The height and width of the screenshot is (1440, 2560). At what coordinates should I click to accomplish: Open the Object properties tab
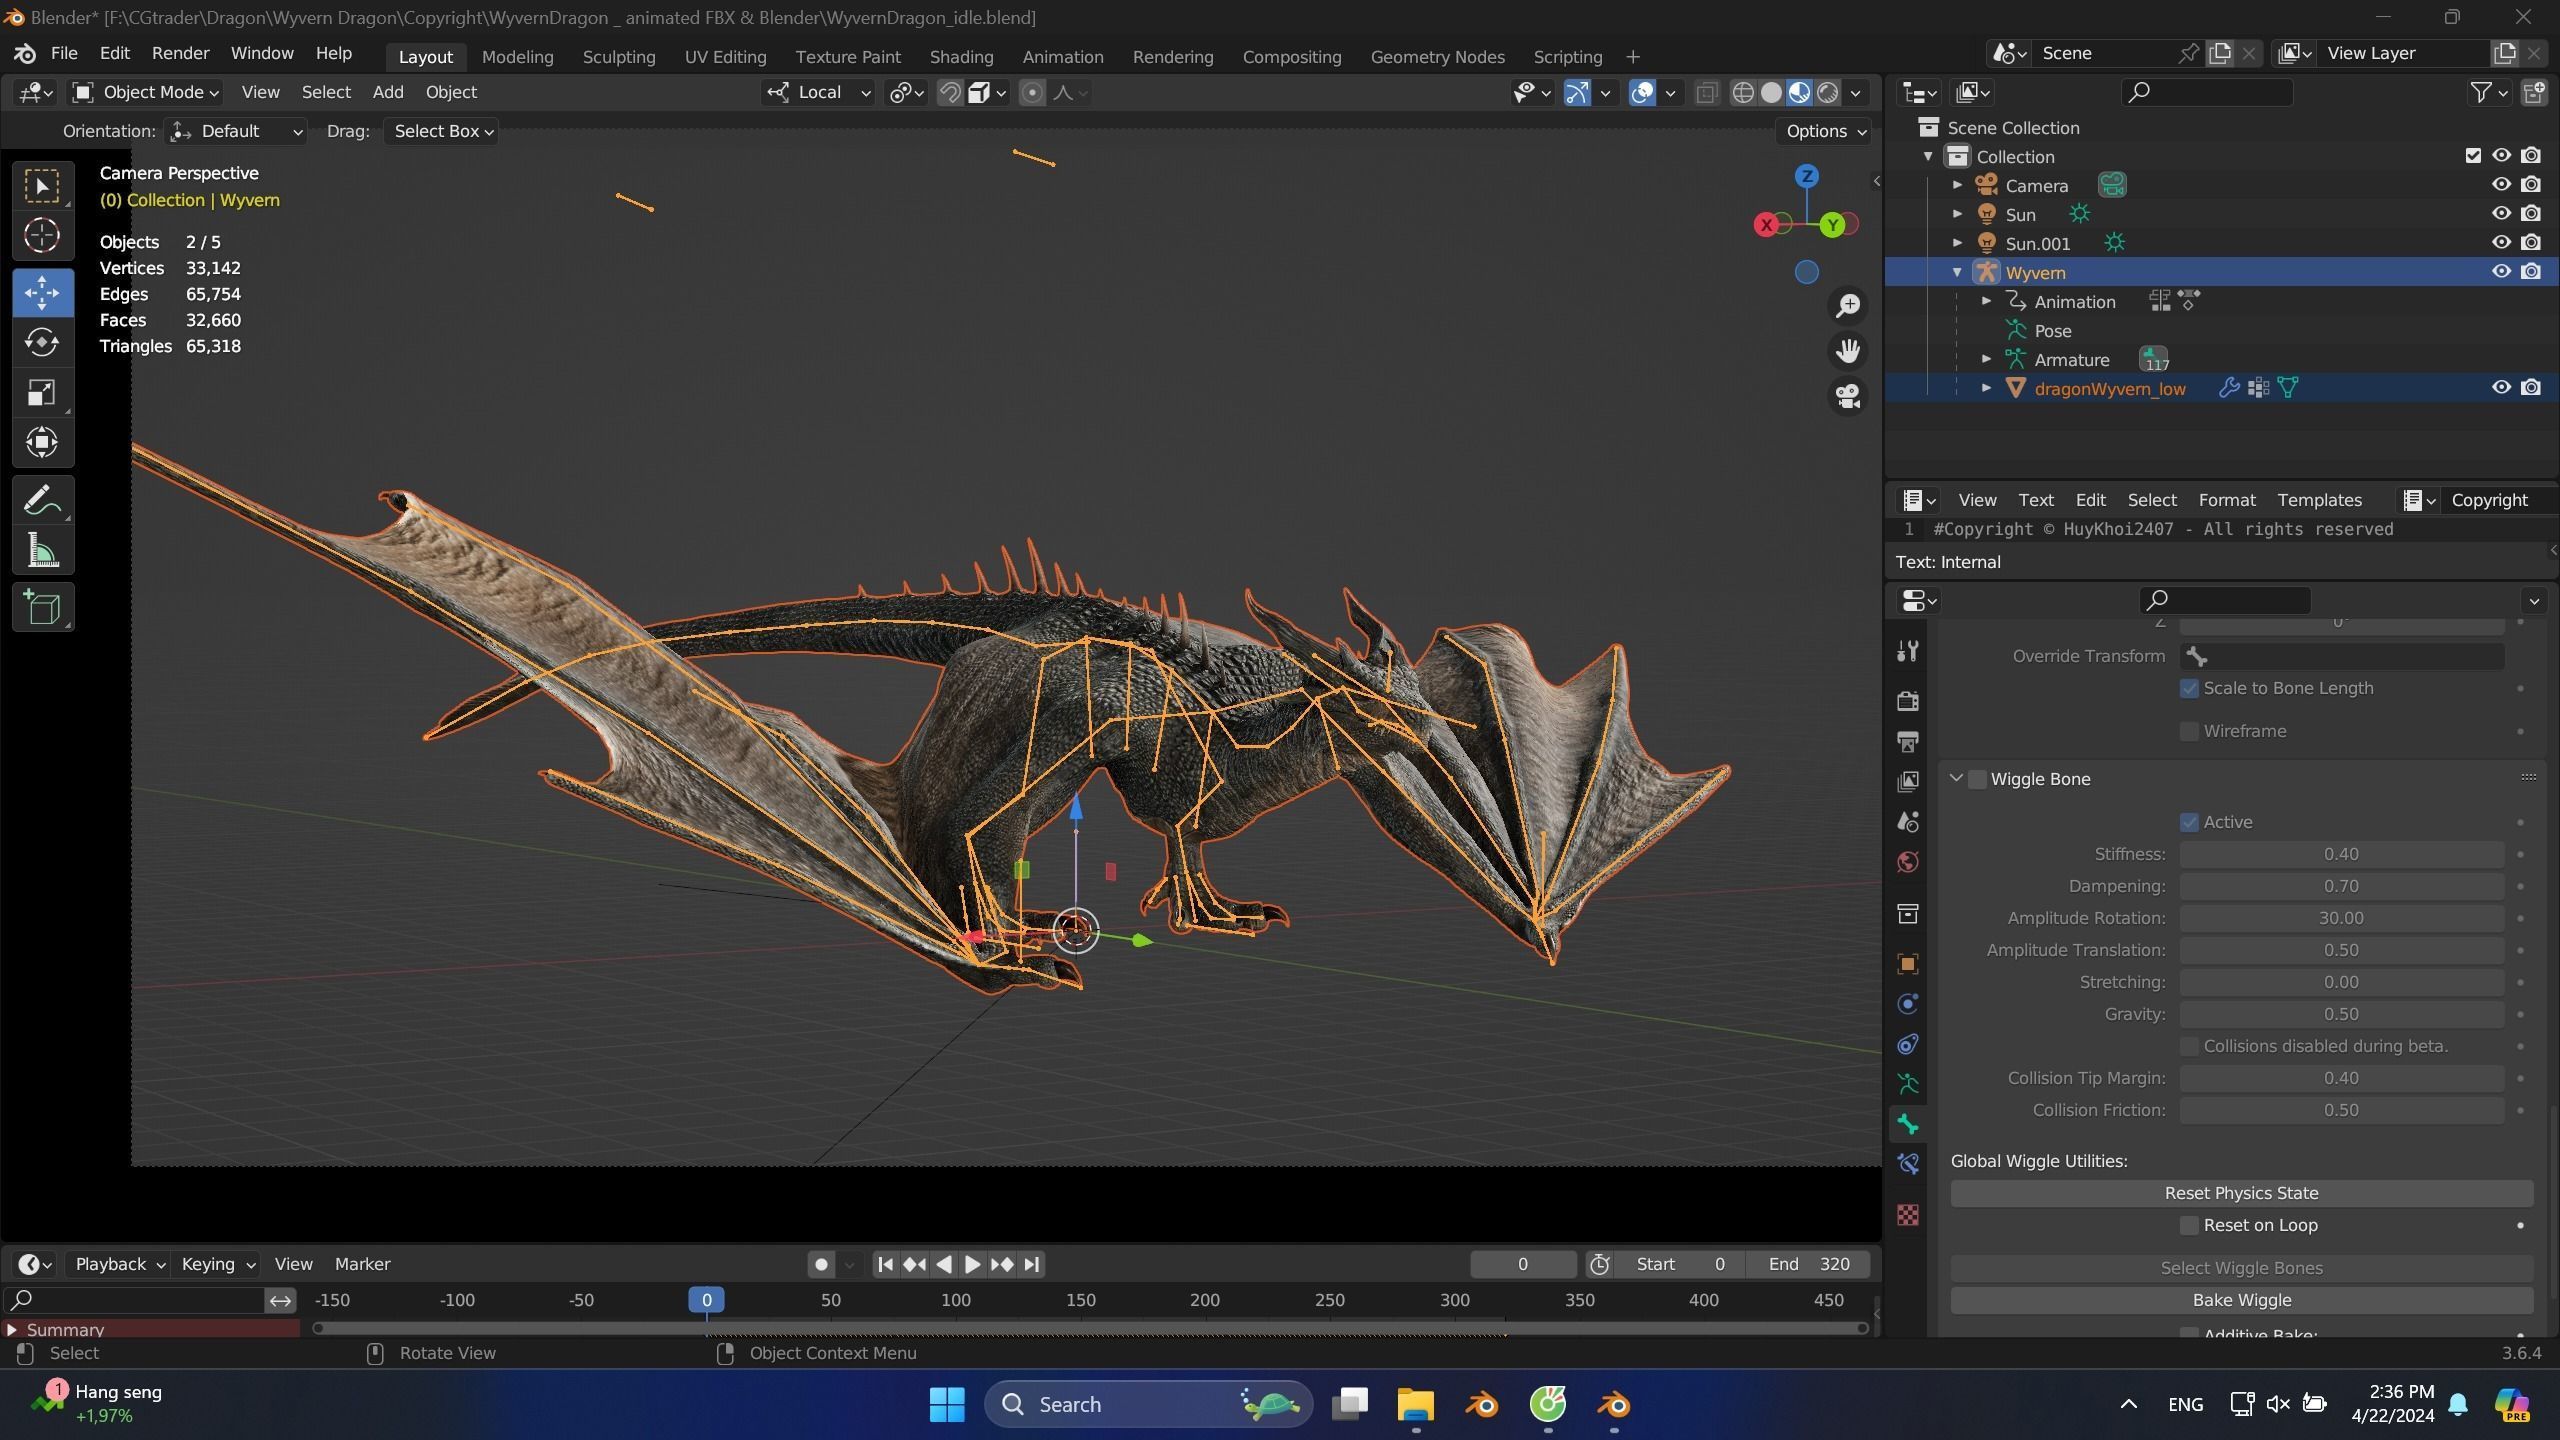click(x=1908, y=964)
